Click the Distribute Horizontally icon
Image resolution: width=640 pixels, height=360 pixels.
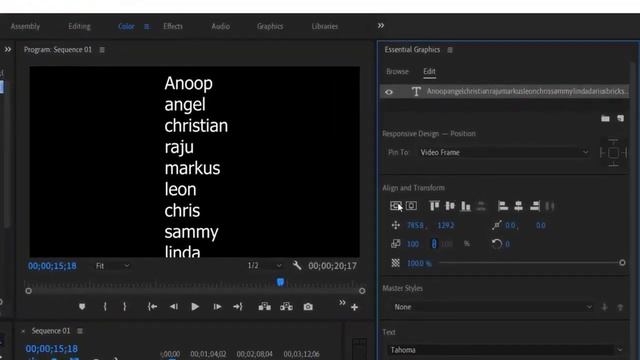click(550, 206)
